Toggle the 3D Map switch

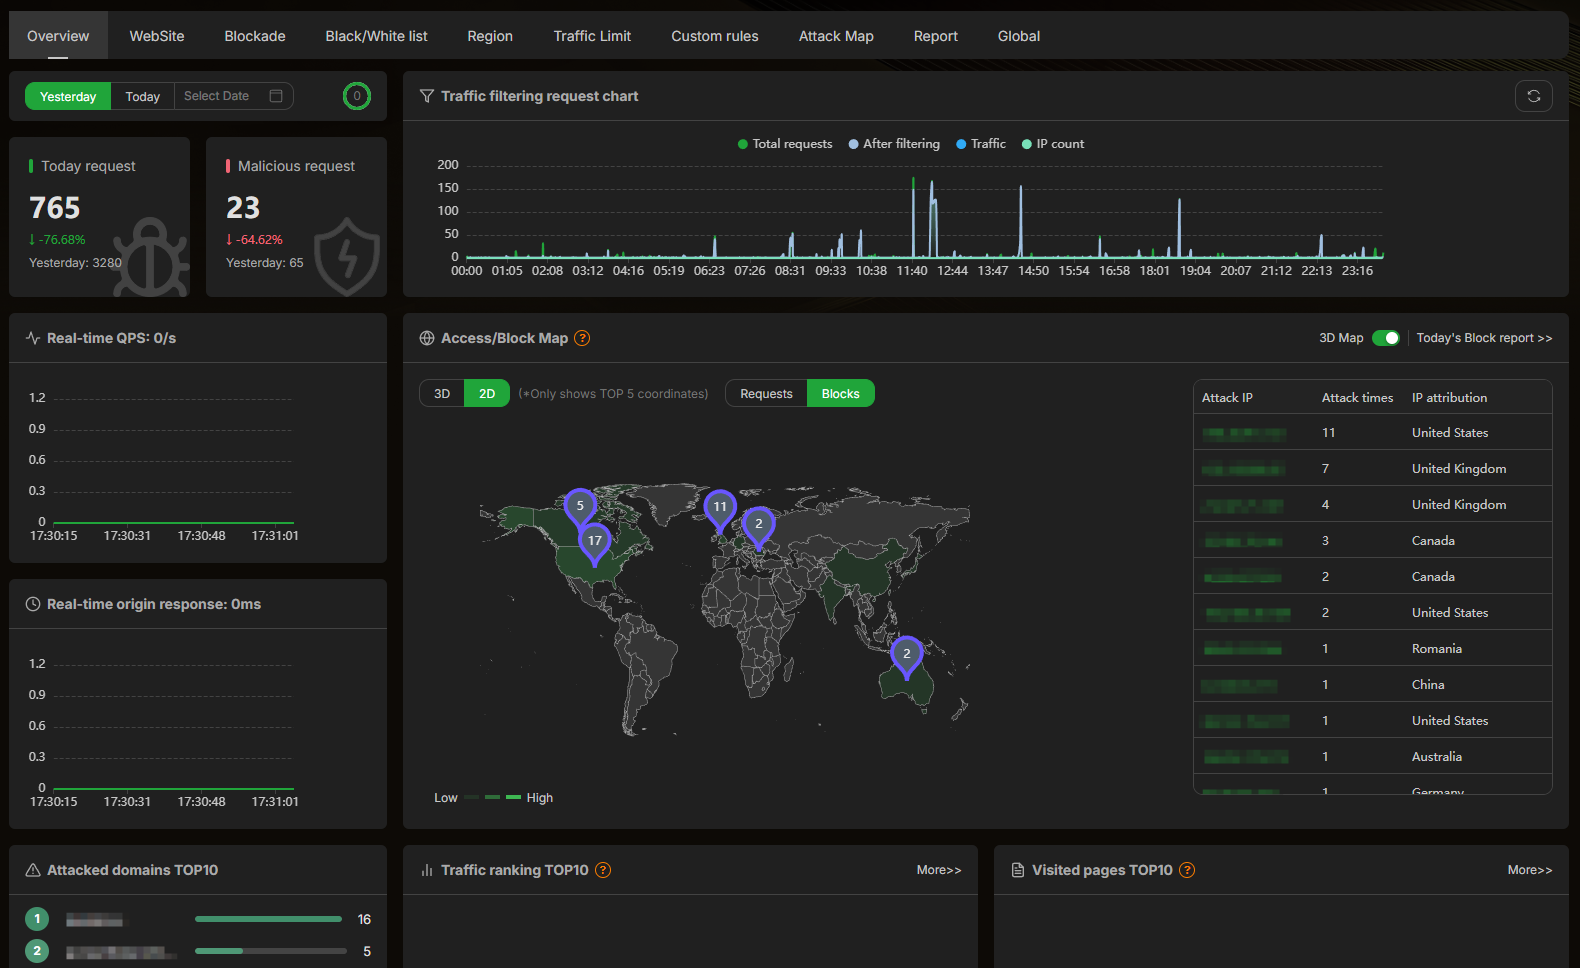click(x=1385, y=338)
